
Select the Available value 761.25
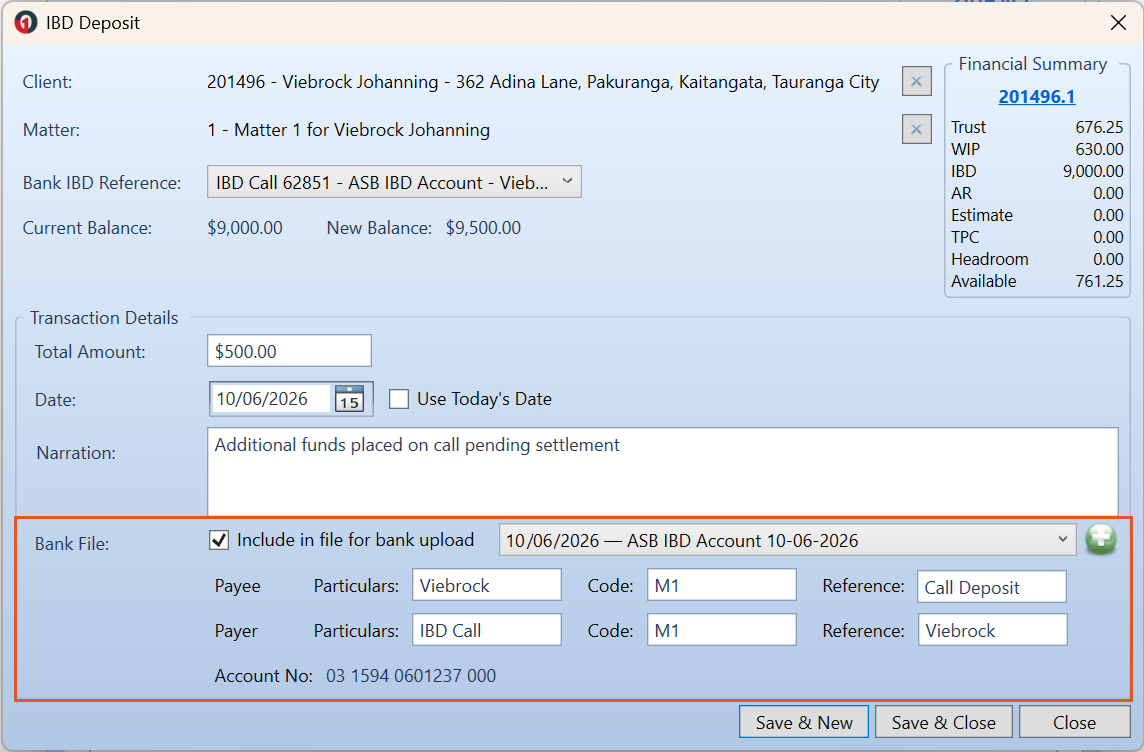click(1099, 281)
